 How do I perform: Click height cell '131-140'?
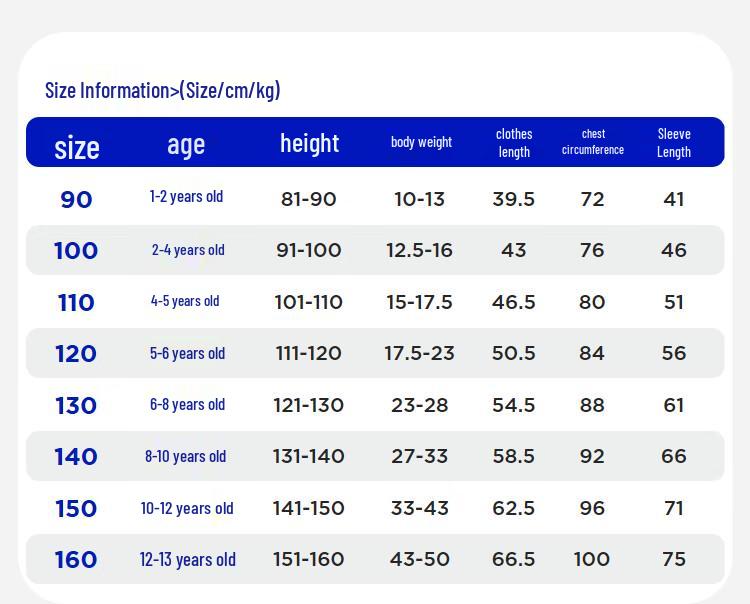tap(309, 456)
